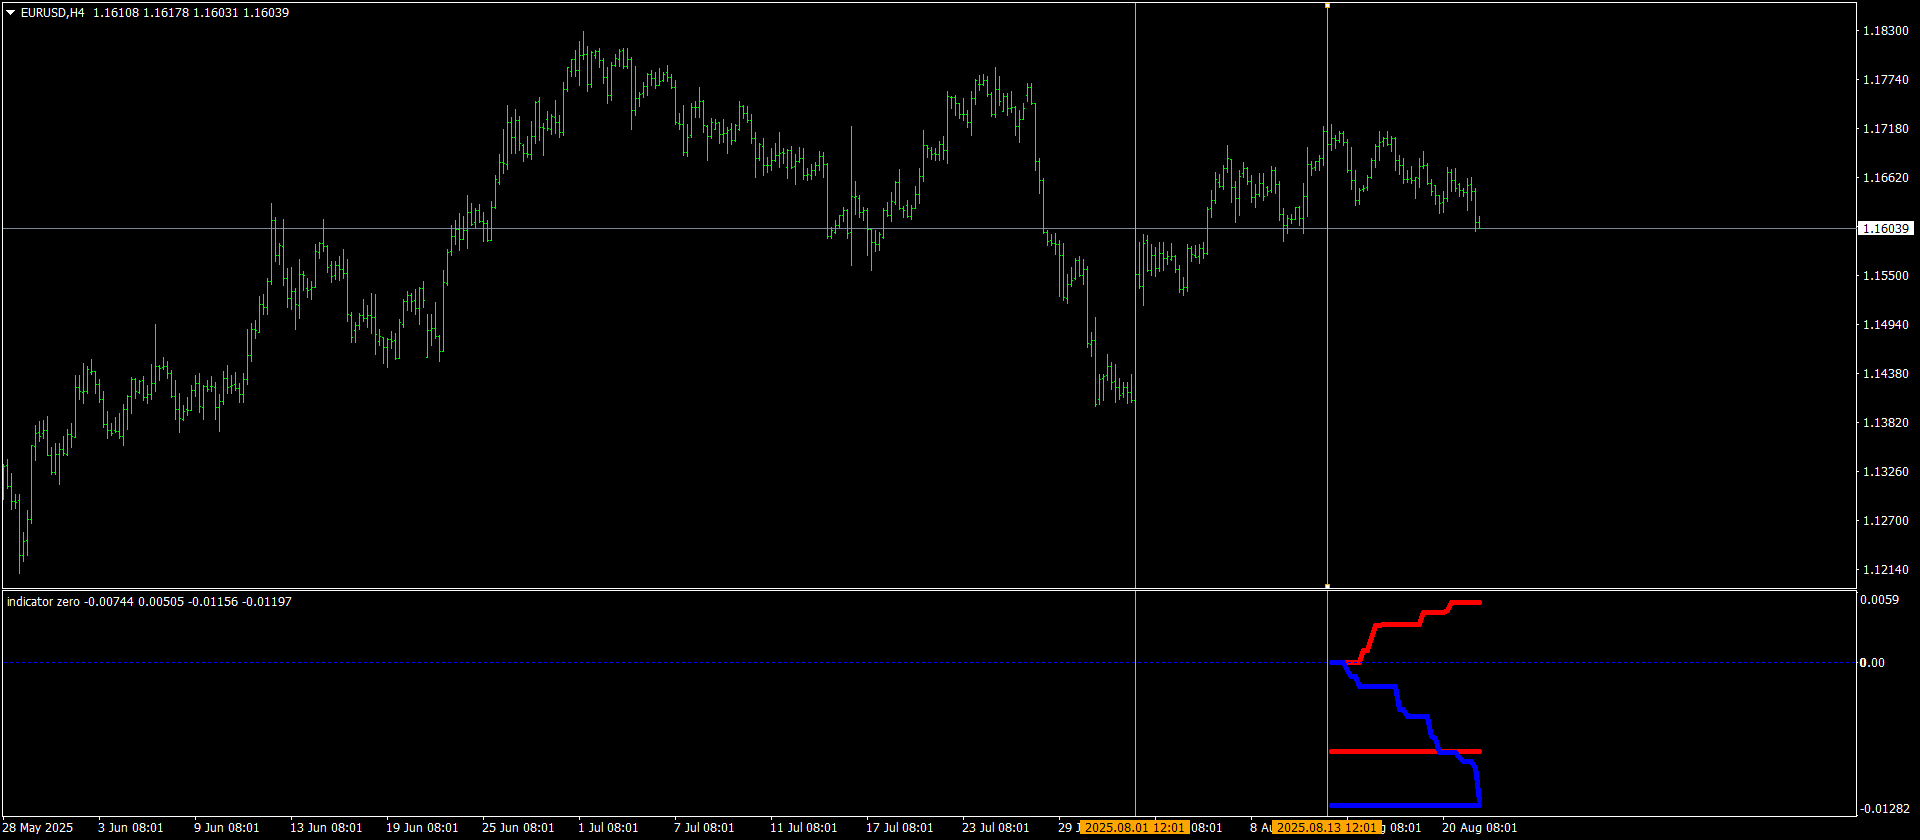1920x840 pixels.
Task: Click the 3 Jun 08:01 time label
Action: pos(131,828)
